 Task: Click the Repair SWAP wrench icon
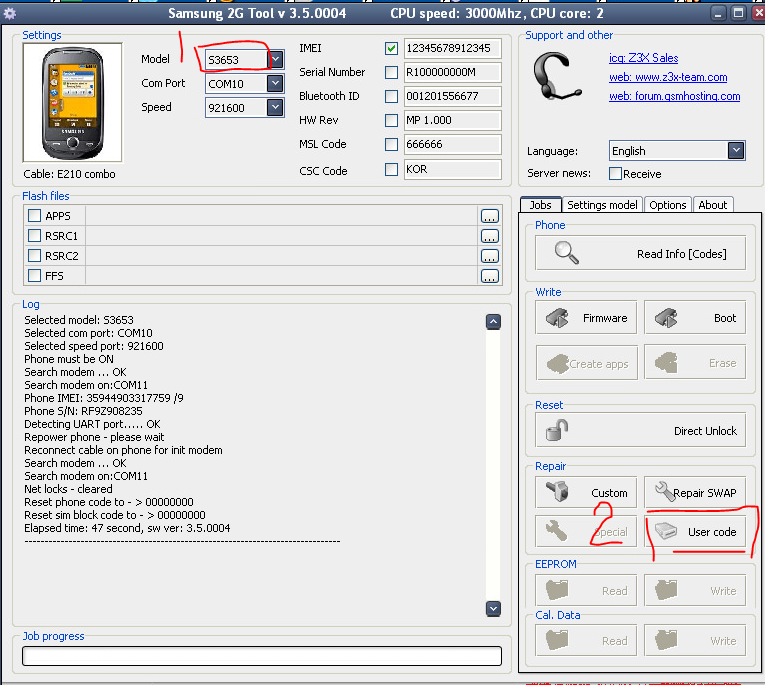coord(665,491)
